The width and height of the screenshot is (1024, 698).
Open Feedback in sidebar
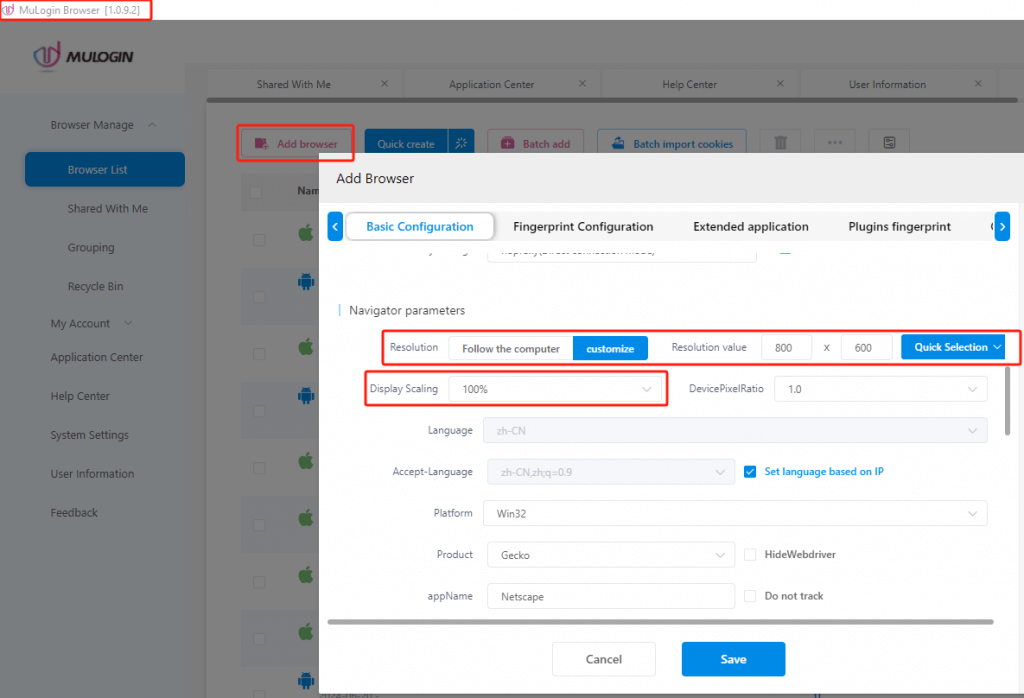(x=74, y=513)
